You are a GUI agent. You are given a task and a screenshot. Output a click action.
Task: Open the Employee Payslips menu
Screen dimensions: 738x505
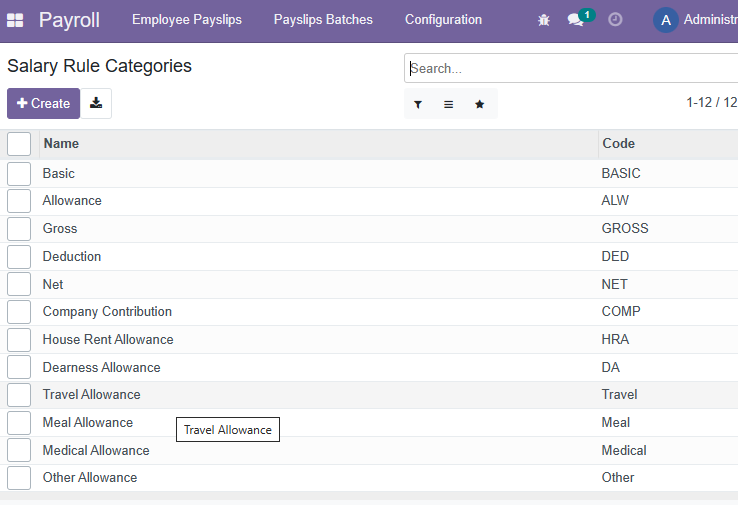click(x=187, y=20)
